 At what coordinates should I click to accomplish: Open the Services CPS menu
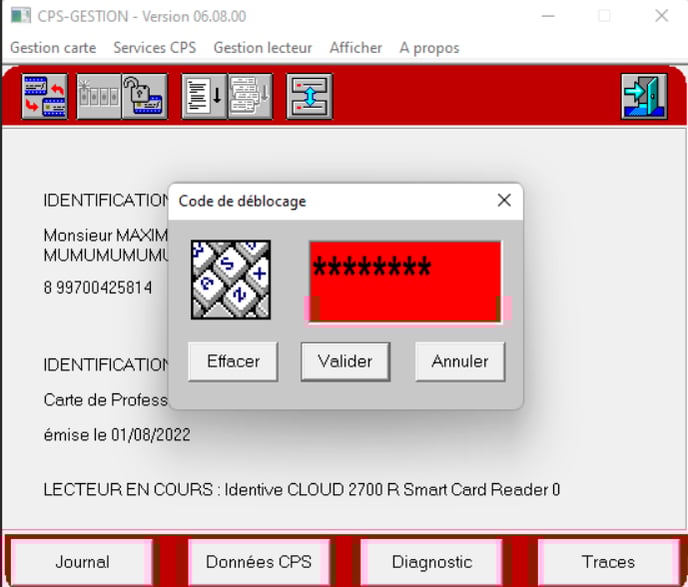pos(154,47)
